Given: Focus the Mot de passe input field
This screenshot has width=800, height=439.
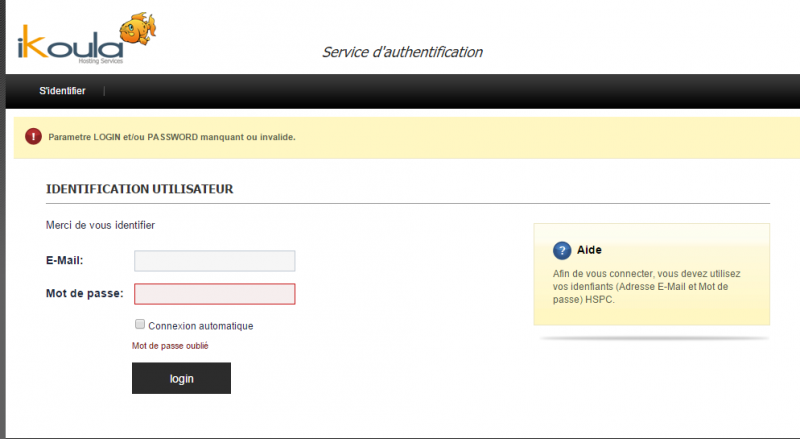Looking at the screenshot, I should point(214,294).
